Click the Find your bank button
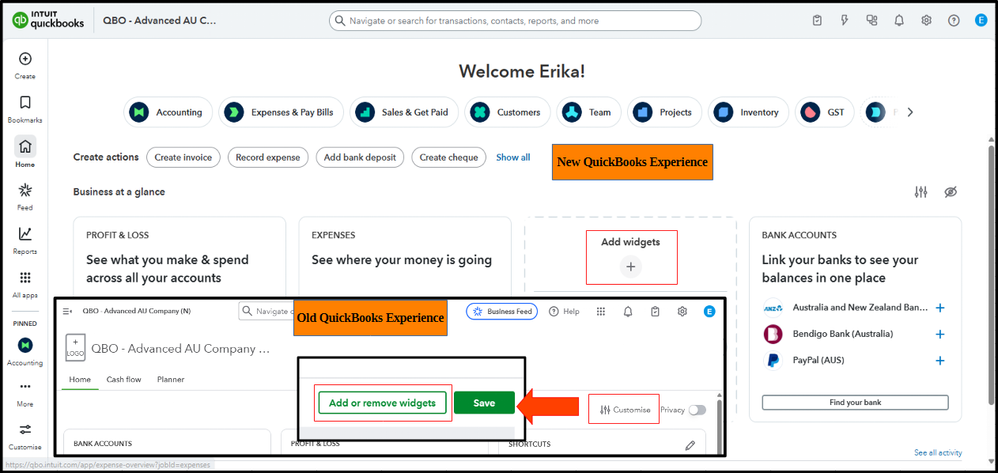Image resolution: width=998 pixels, height=473 pixels. pyautogui.click(x=855, y=402)
